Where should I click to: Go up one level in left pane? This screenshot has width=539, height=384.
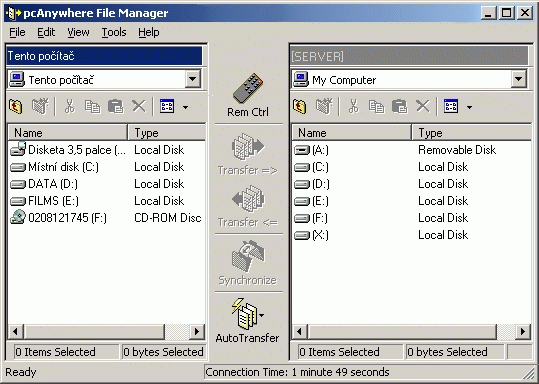16,106
